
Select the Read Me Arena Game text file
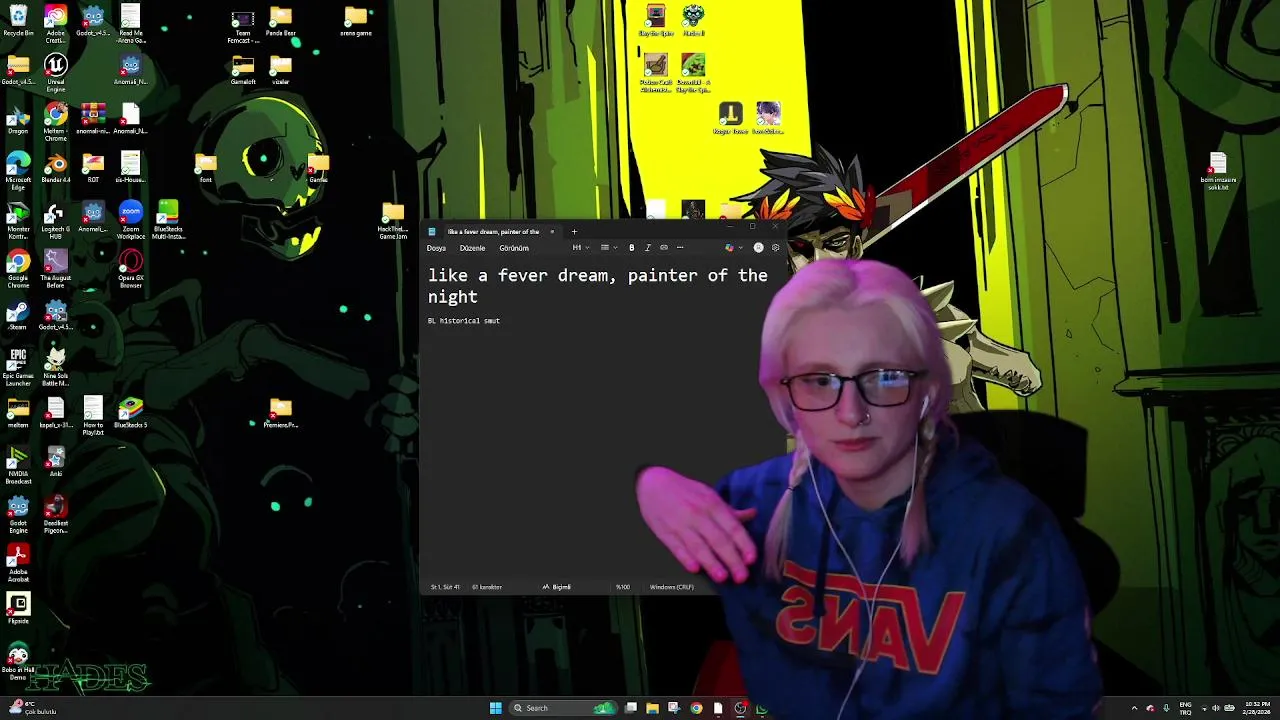[x=131, y=25]
